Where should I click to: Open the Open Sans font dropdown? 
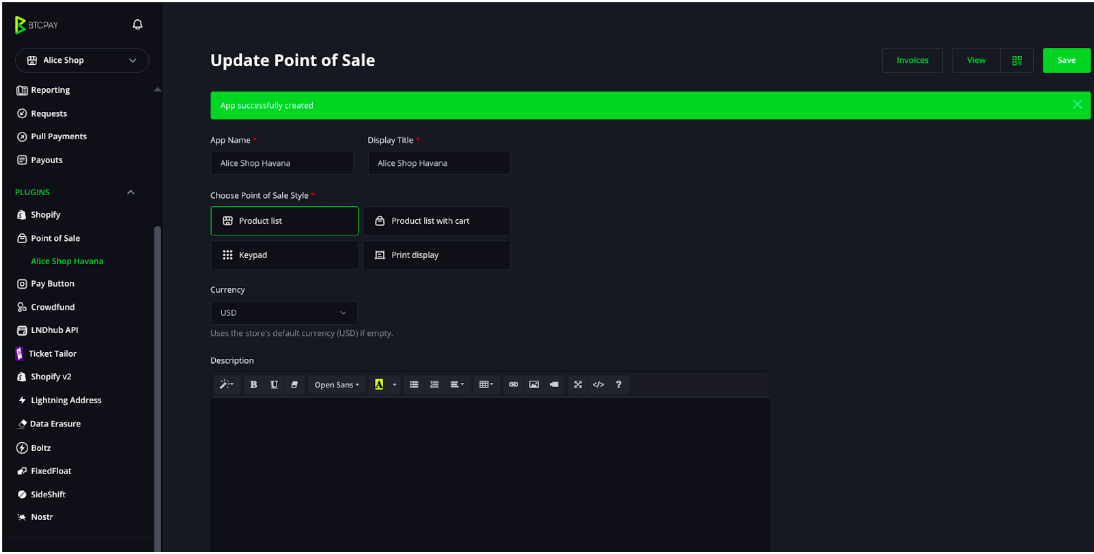336,384
